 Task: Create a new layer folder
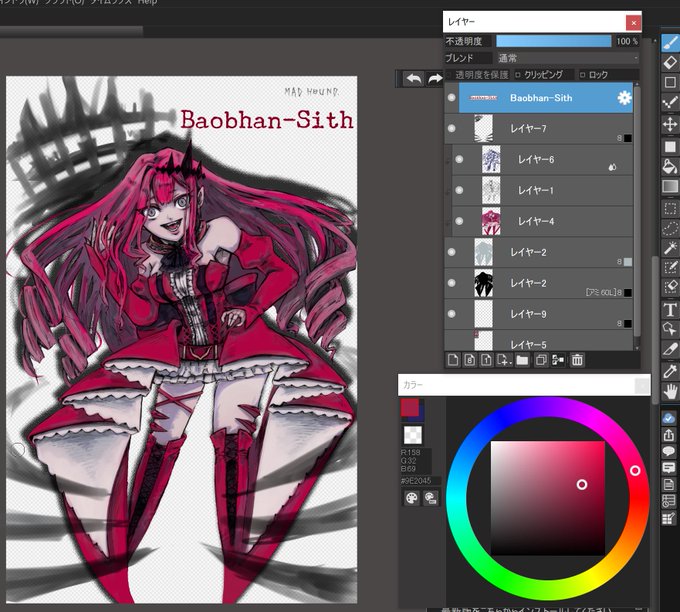(x=522, y=360)
